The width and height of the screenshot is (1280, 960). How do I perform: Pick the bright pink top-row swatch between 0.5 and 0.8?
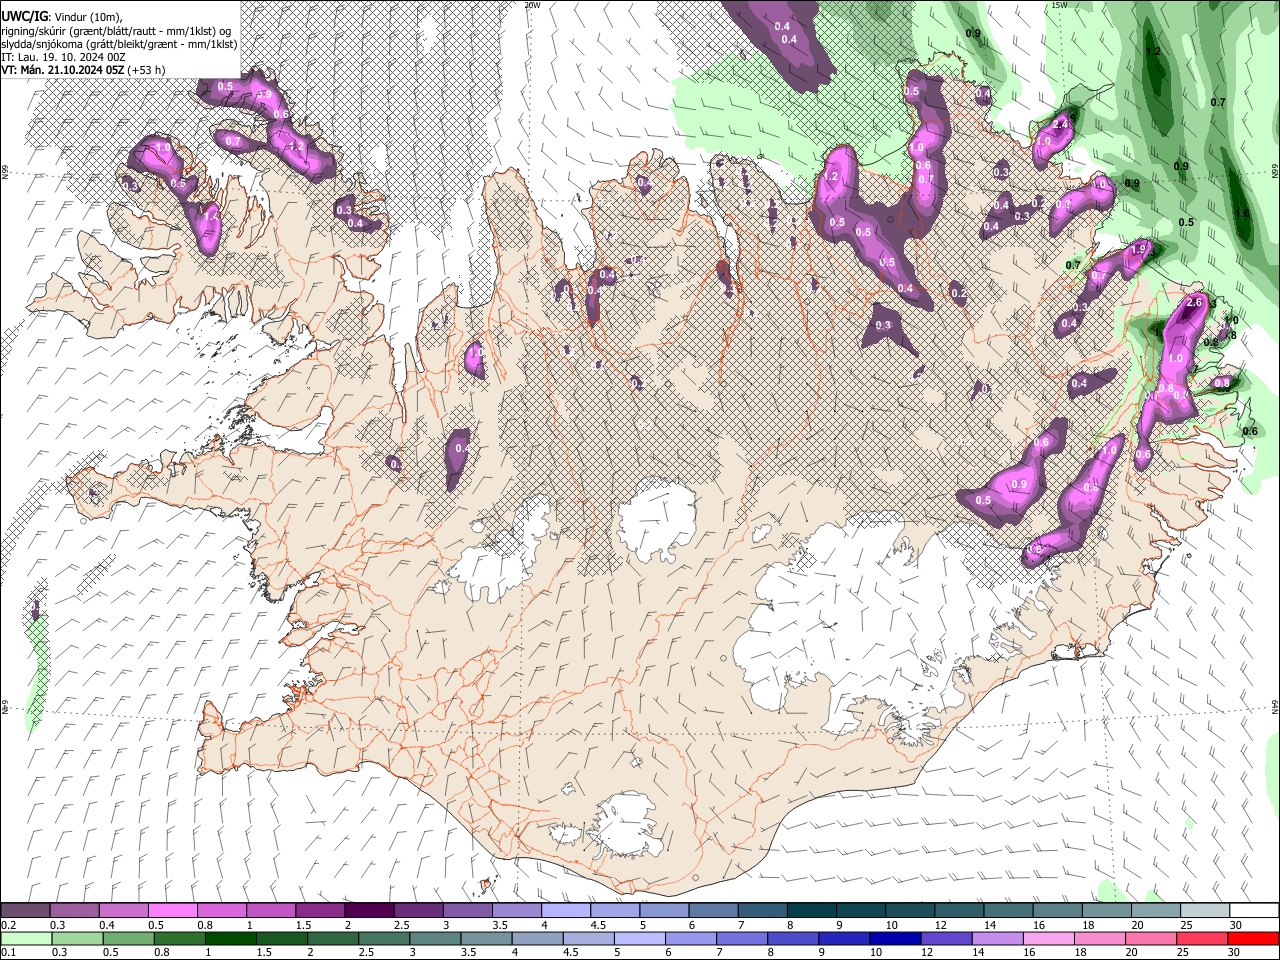click(173, 911)
